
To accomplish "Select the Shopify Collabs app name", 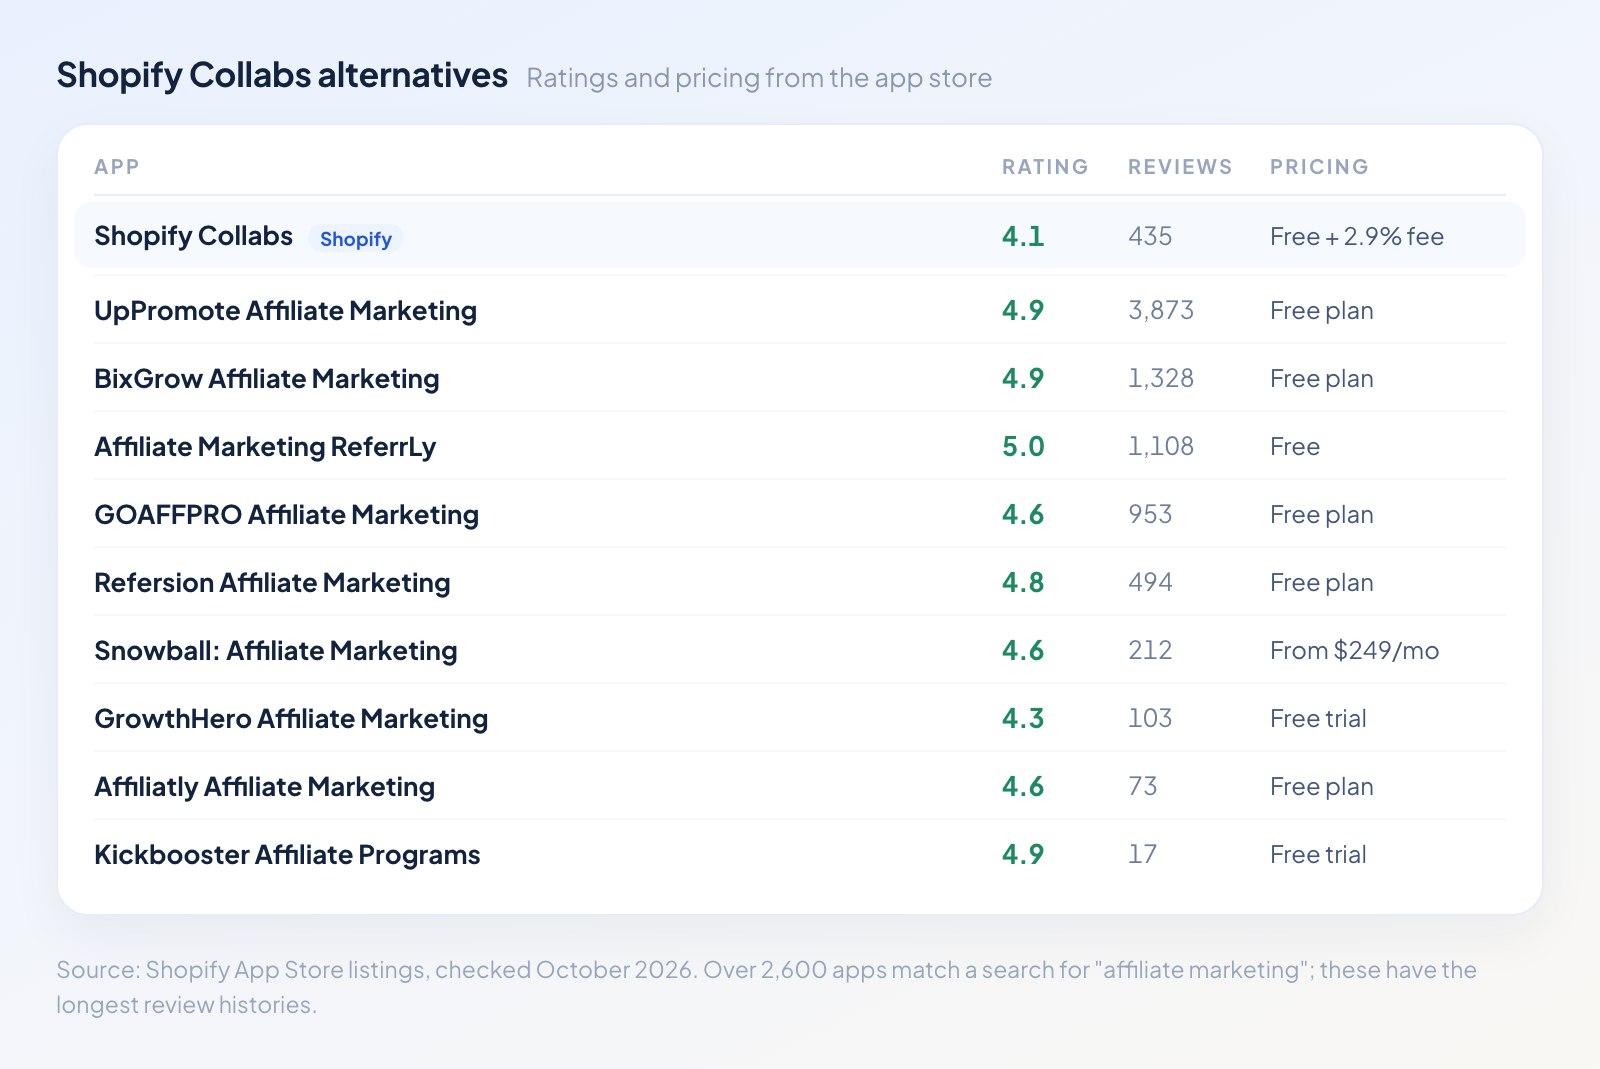I will point(193,236).
